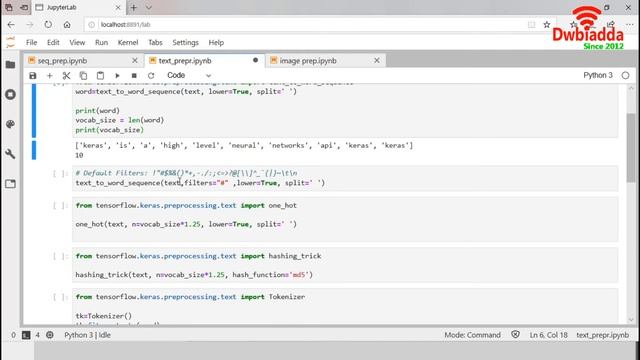
Task: Copy the selected cell icon
Action: (x=83, y=76)
